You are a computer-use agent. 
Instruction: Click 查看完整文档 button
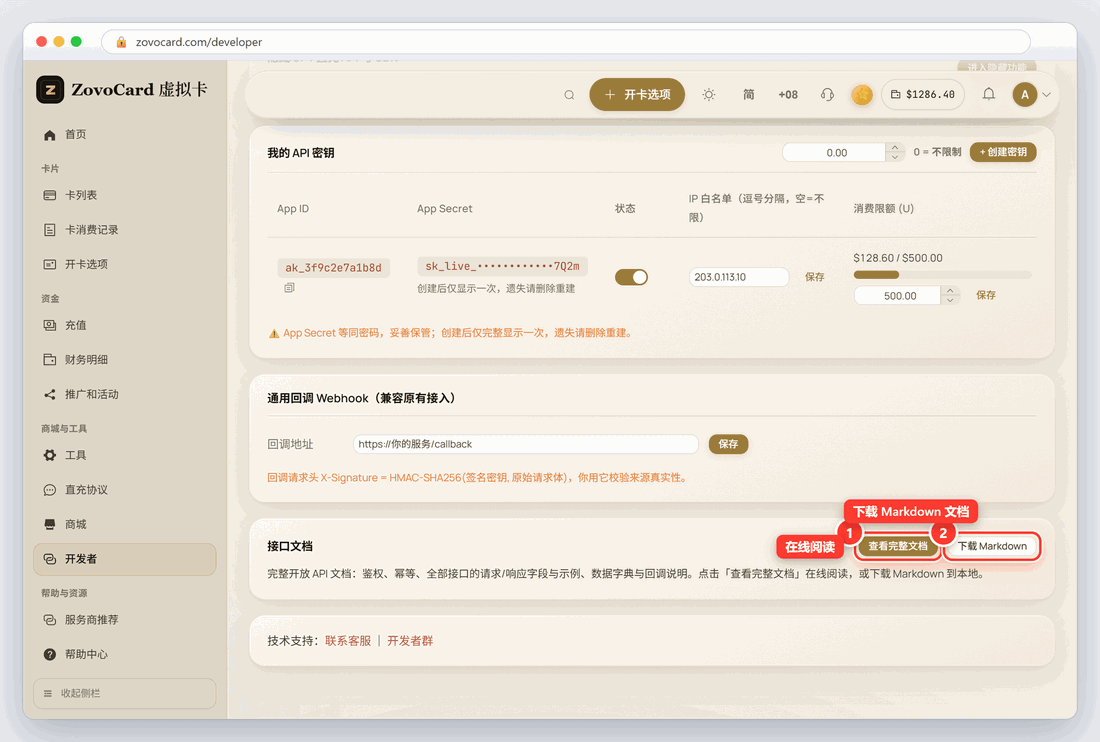(x=897, y=546)
